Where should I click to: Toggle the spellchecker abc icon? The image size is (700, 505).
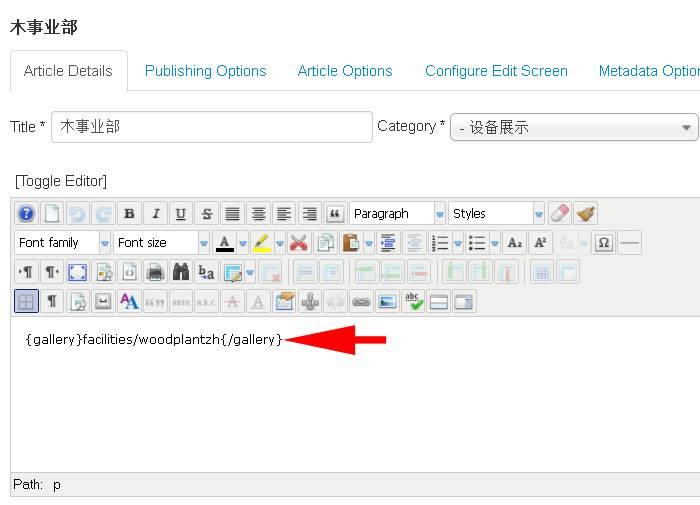pyautogui.click(x=413, y=300)
